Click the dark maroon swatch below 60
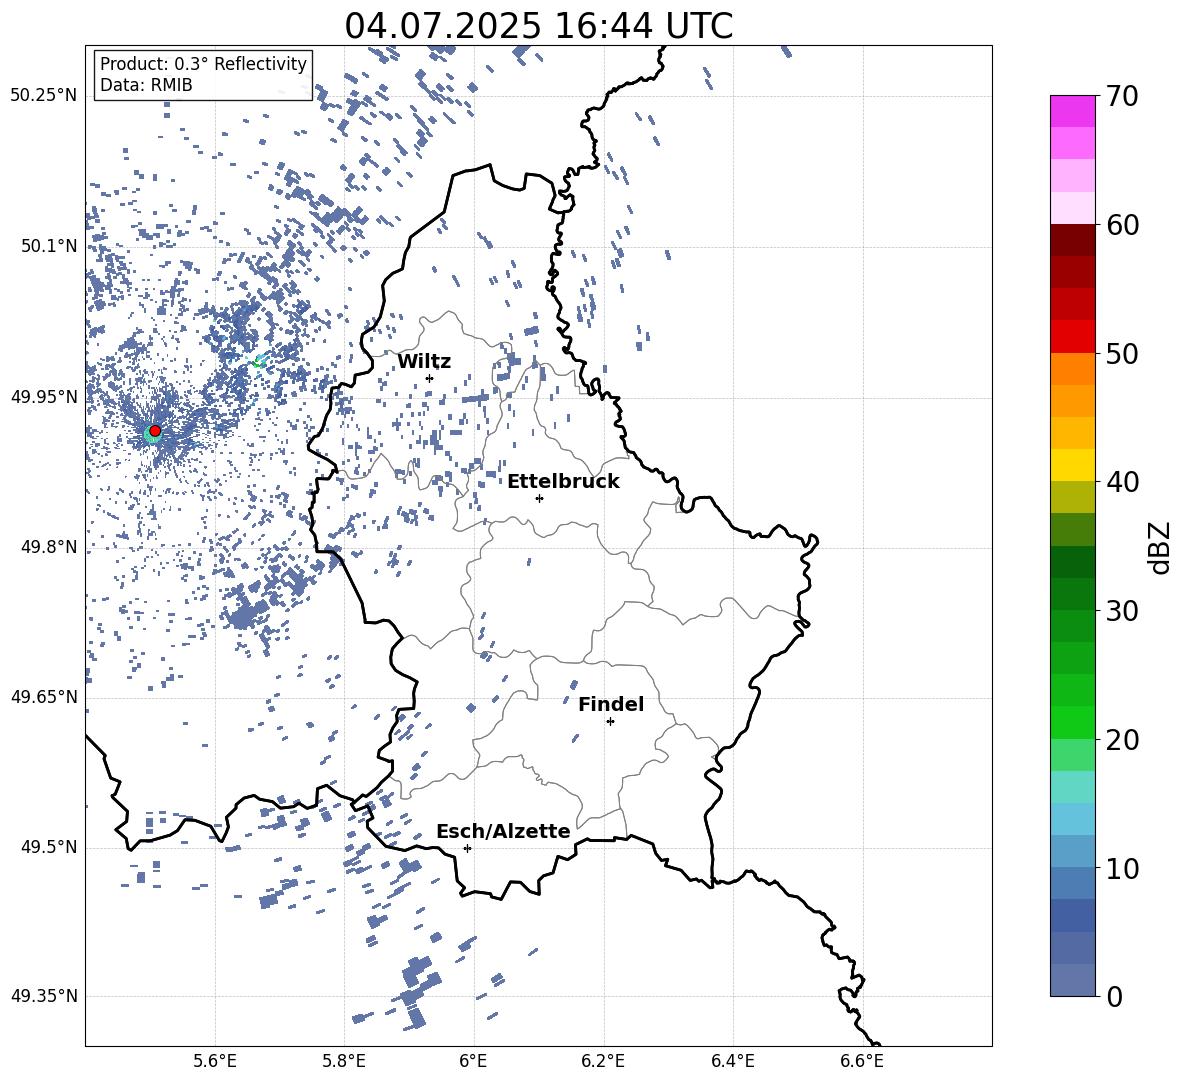The height and width of the screenshot is (1081, 1184). point(1072,240)
